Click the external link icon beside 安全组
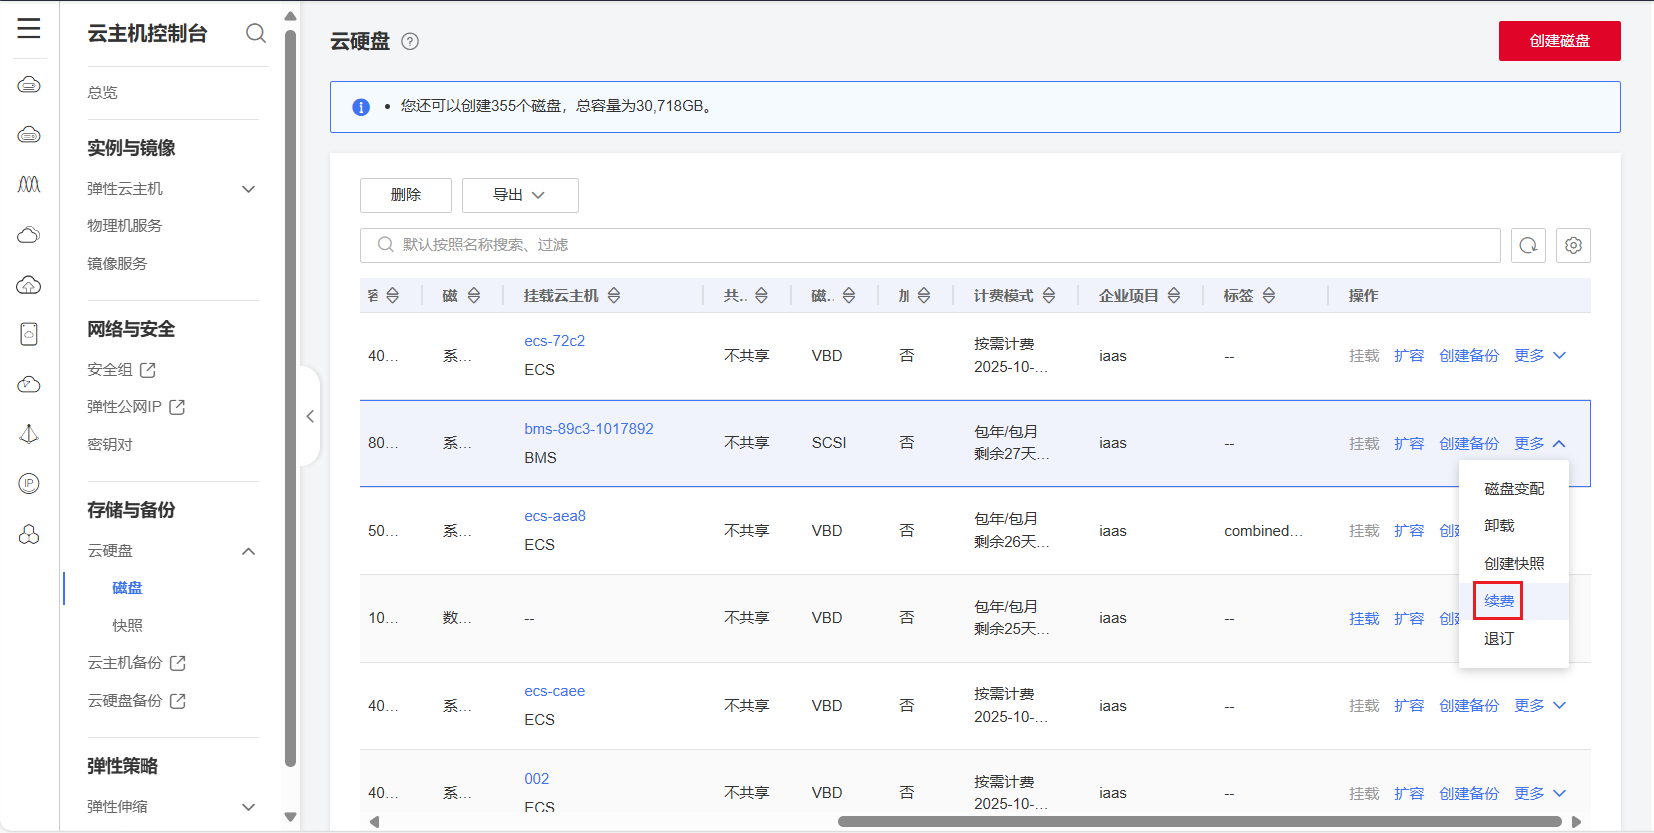This screenshot has width=1654, height=833. coord(148,370)
